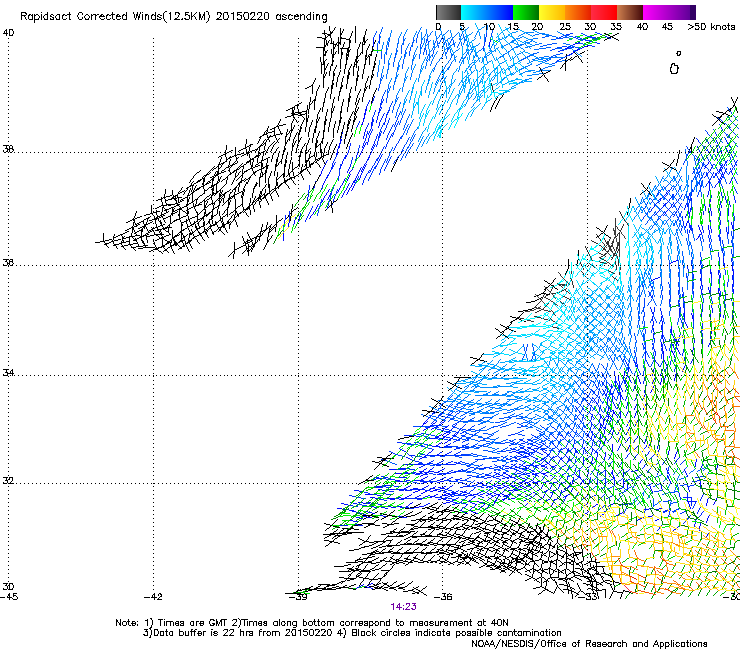This screenshot has width=740, height=650.
Task: Click the 'NOAA/NESDIS/Office of Research and Applications' credit
Action: [x=589, y=644]
